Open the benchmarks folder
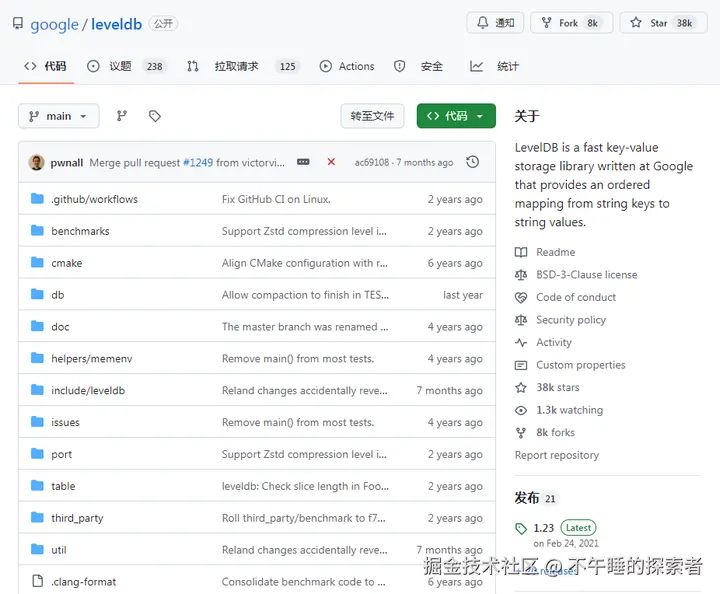Screen dimensions: 720x594 (80, 231)
